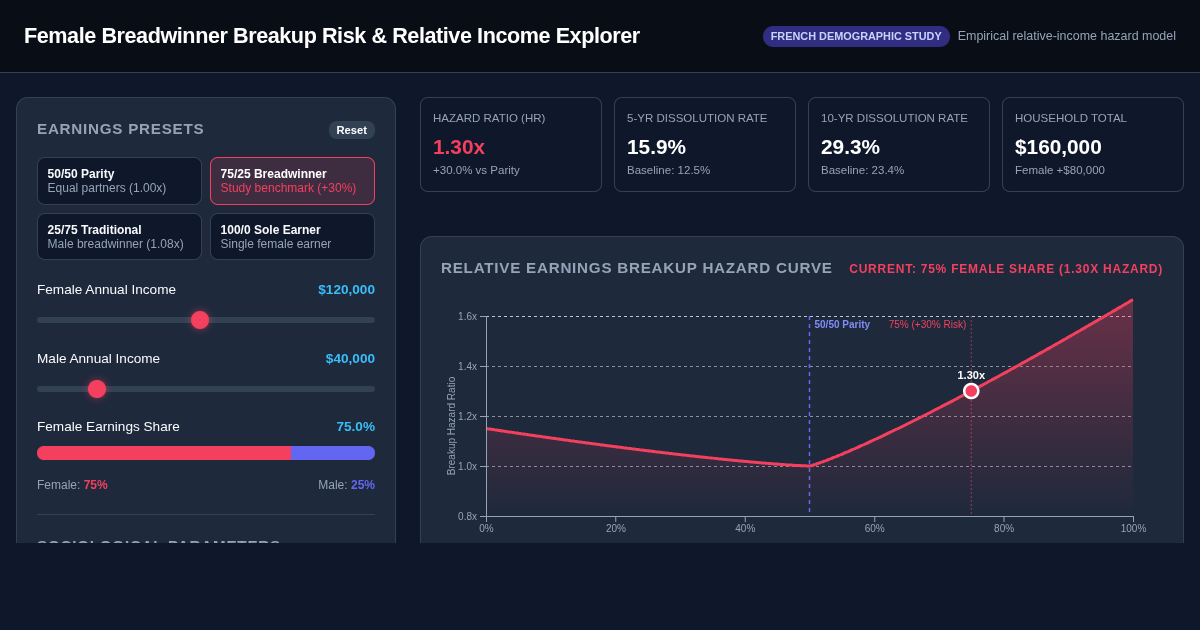Click the $40,000 male income value
1200x630 pixels.
tap(350, 359)
